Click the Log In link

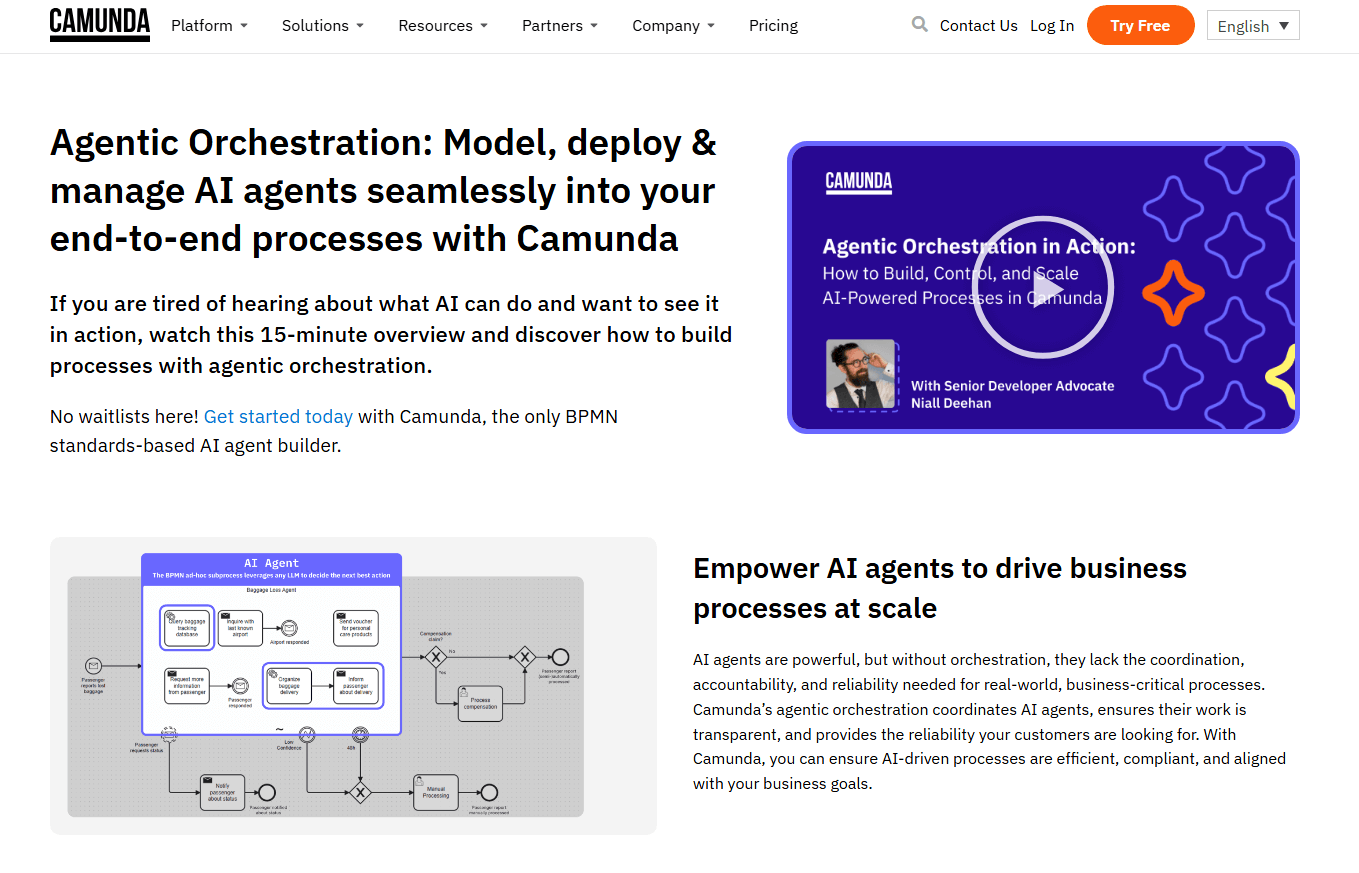click(x=1052, y=26)
